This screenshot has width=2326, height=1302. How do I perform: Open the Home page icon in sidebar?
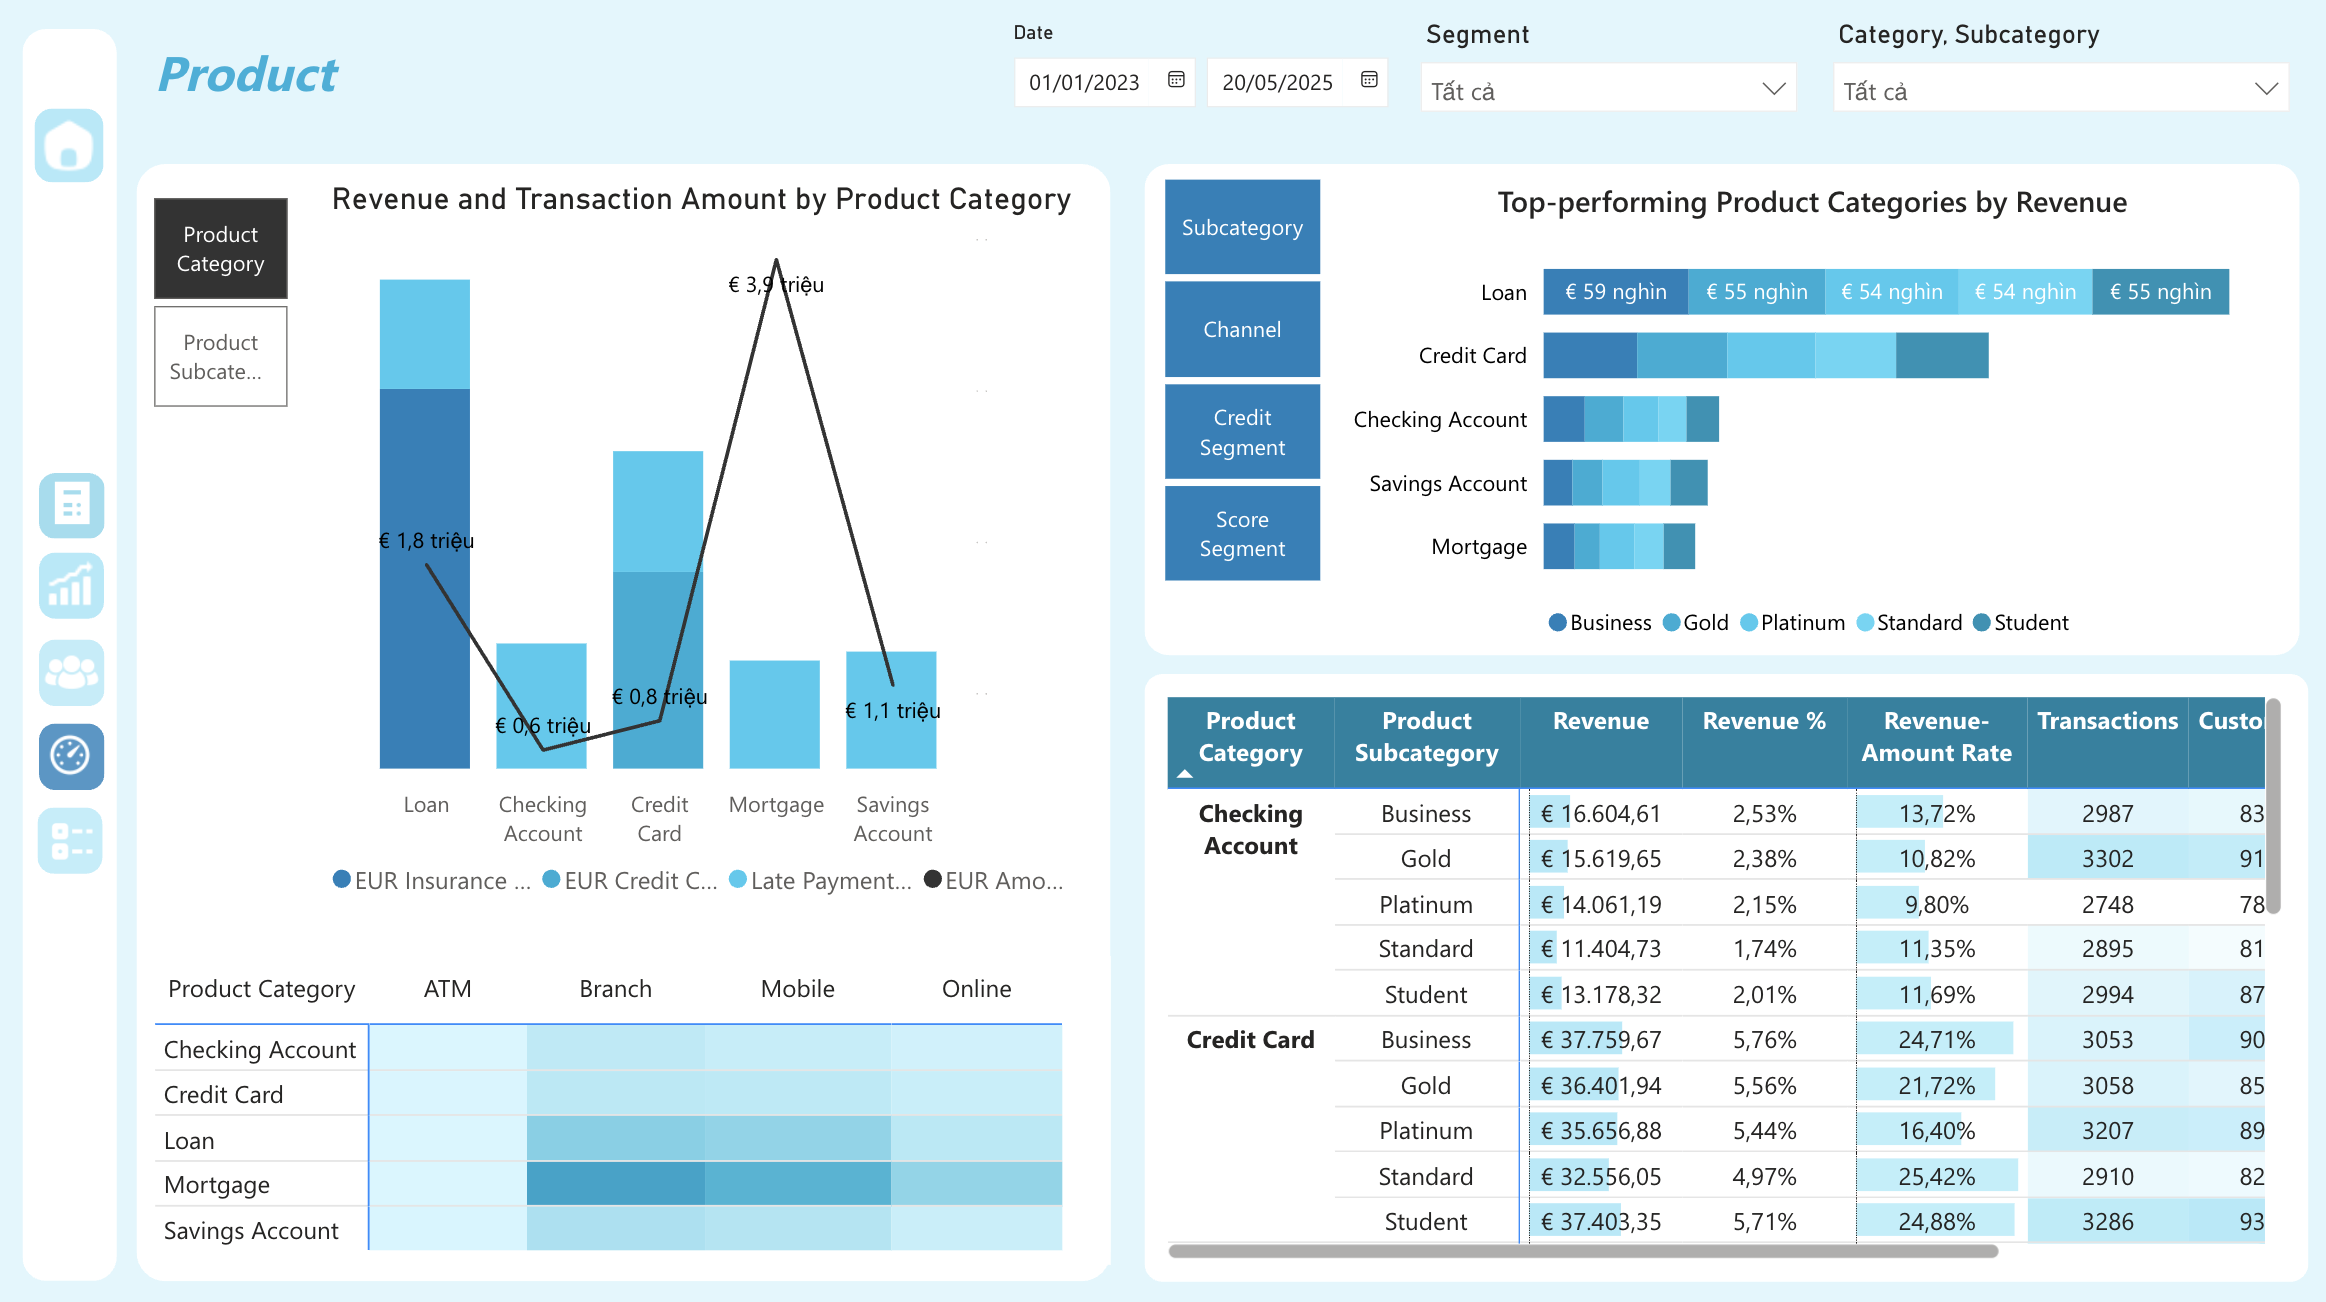69,147
